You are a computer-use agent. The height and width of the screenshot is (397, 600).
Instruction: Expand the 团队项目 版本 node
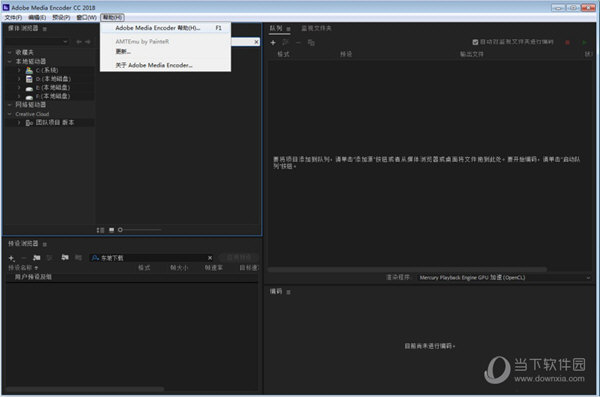coord(19,123)
